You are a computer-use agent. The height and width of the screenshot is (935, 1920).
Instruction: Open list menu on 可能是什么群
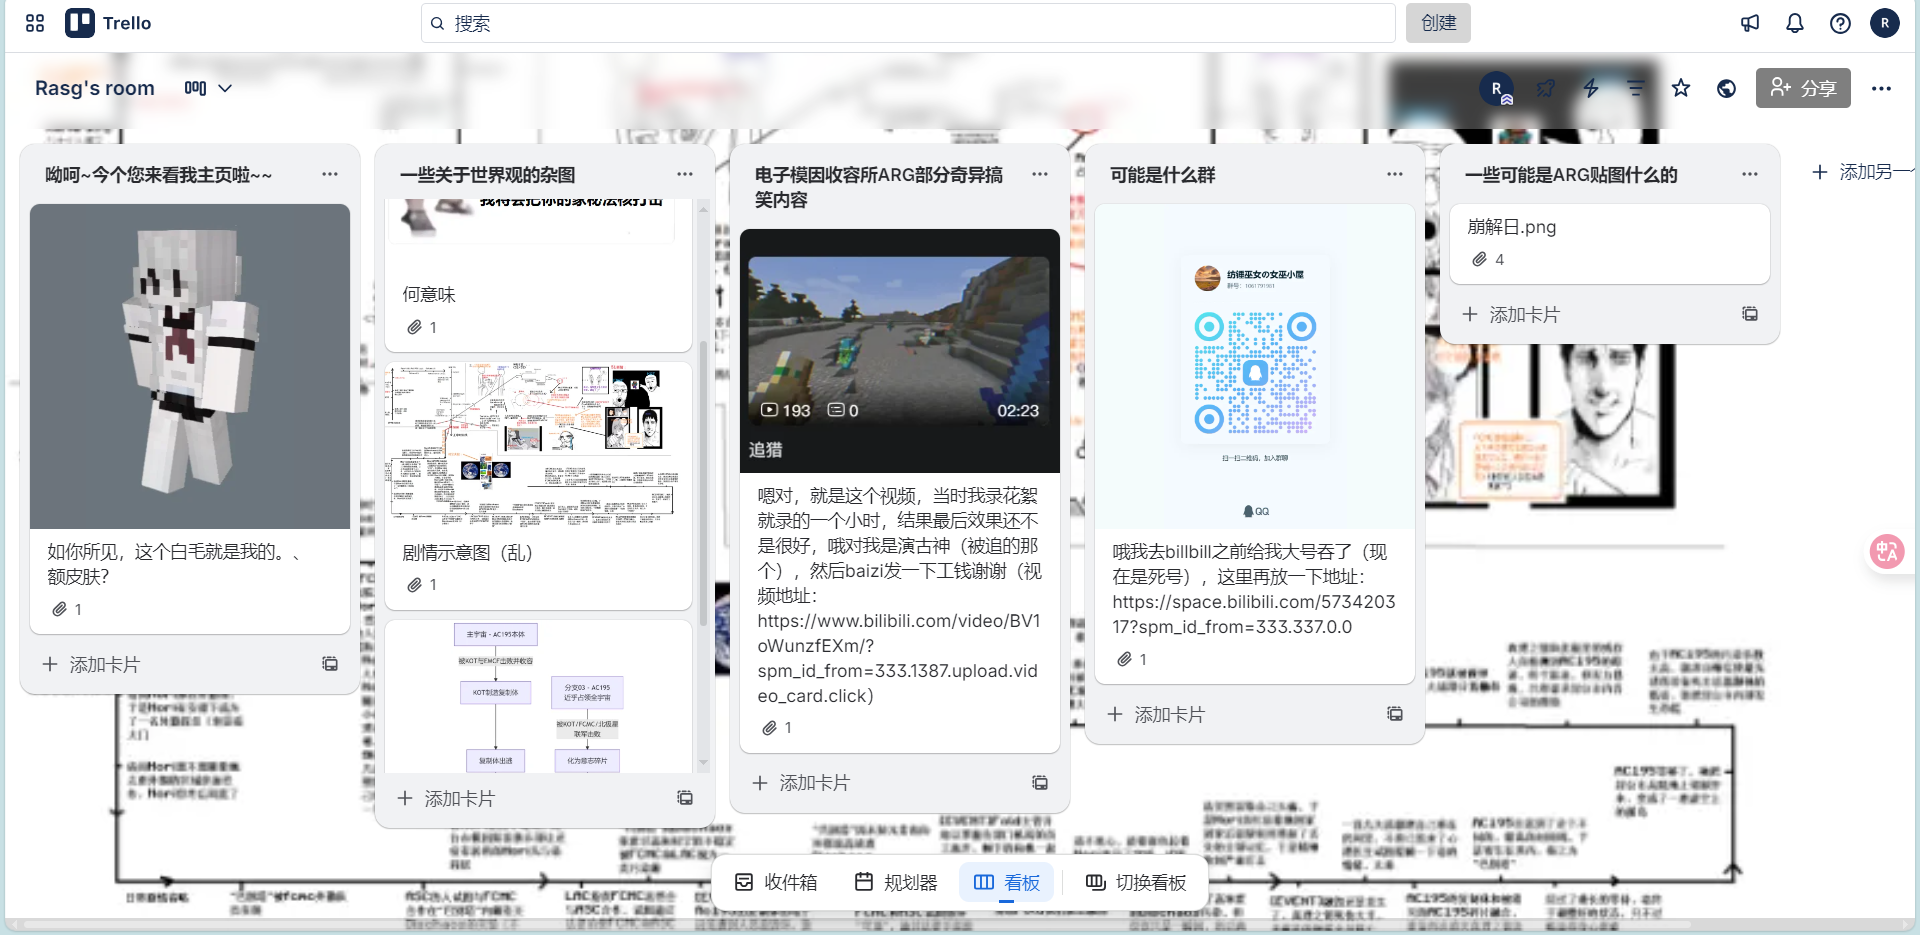(1395, 173)
